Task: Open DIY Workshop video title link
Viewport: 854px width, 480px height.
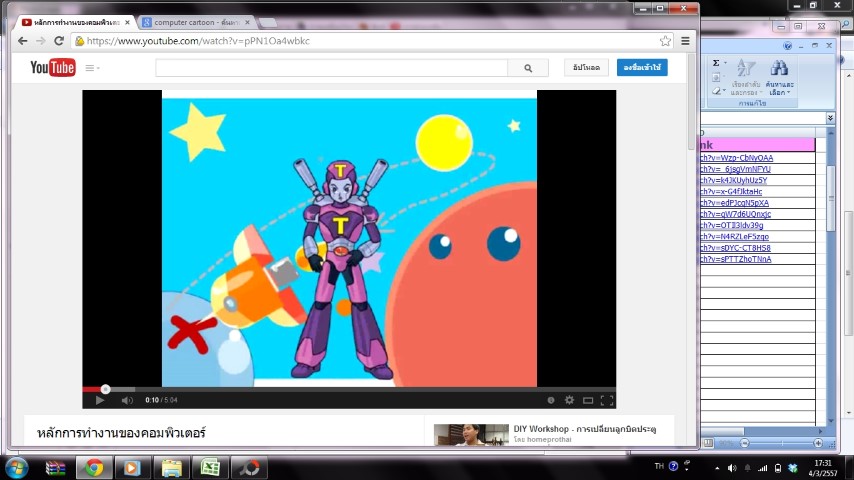Action: (x=584, y=429)
